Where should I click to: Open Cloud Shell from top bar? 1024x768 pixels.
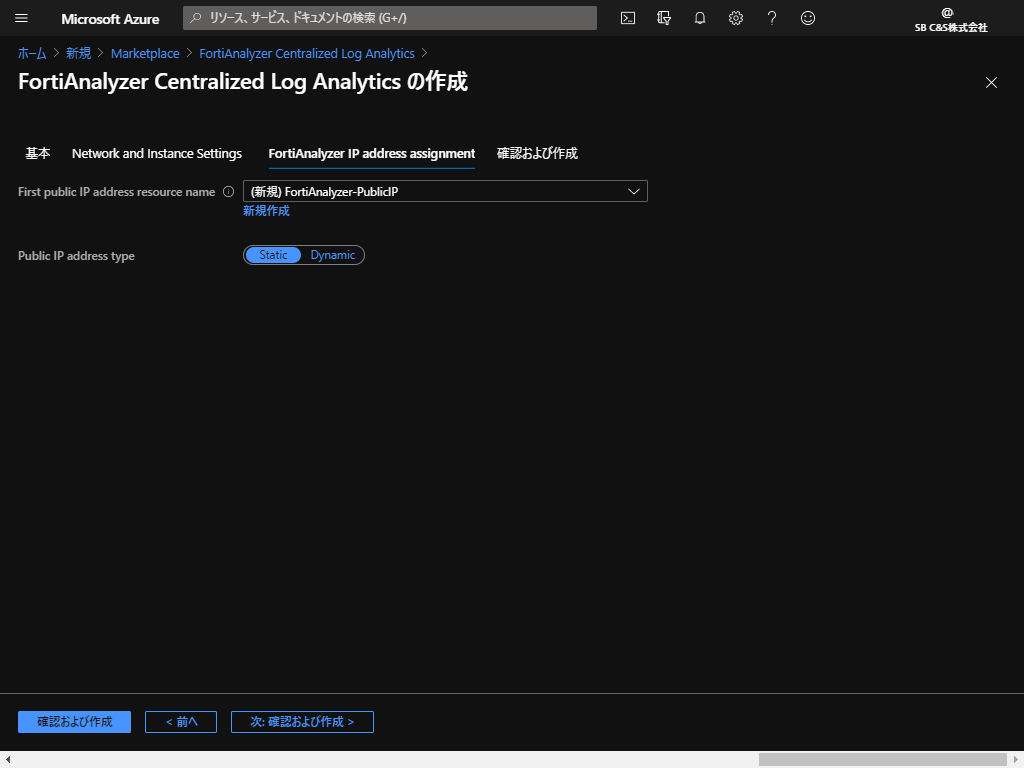point(628,18)
